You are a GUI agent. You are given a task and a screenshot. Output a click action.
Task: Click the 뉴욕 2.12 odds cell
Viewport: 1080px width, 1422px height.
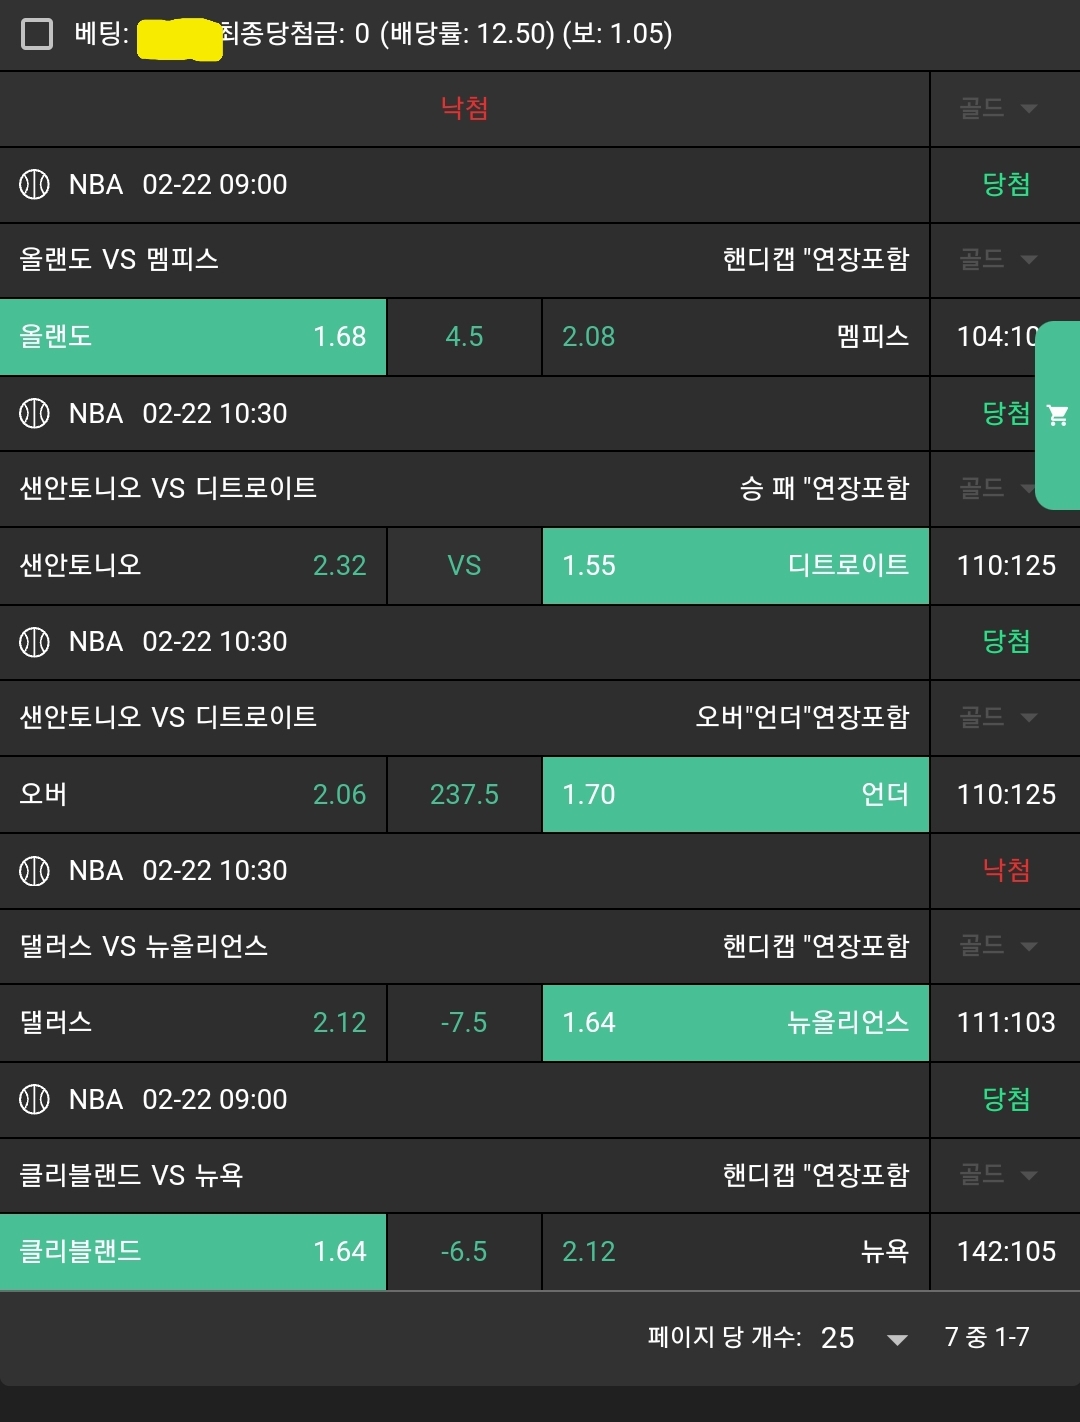735,1252
